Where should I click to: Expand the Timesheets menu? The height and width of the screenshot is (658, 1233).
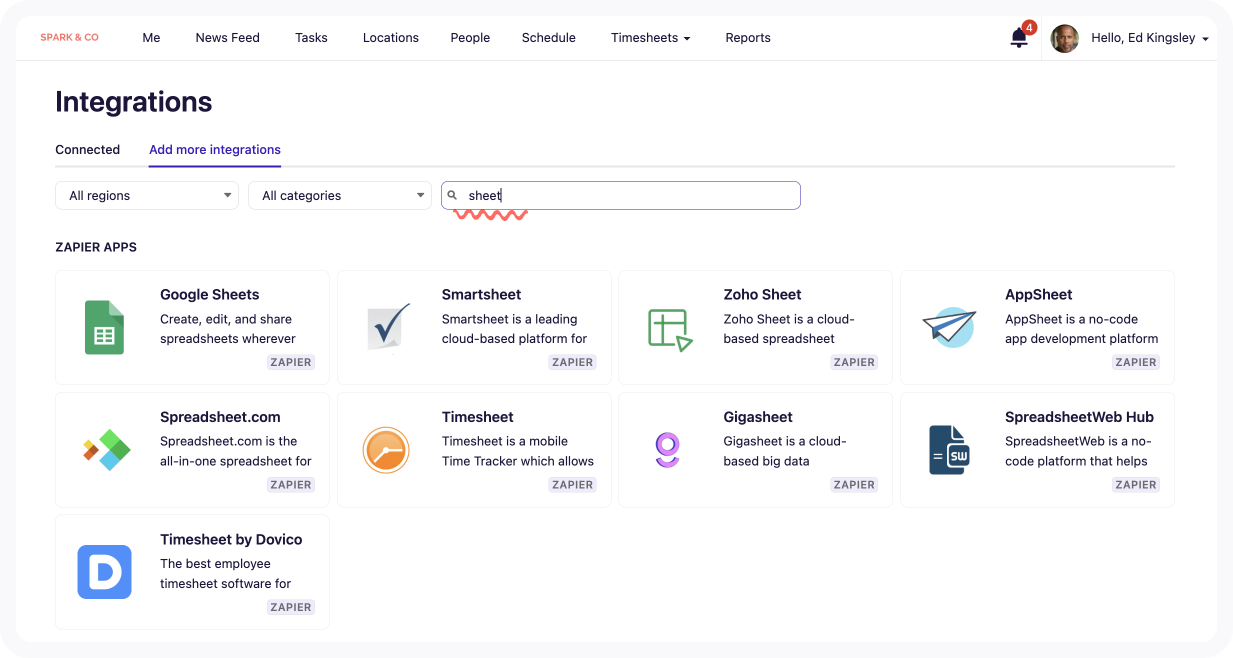[x=651, y=38]
